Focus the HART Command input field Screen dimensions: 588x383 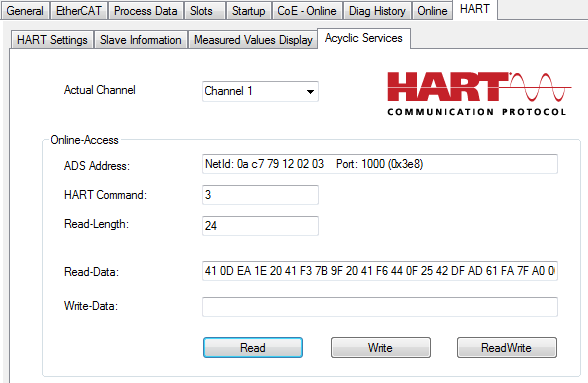pos(260,195)
